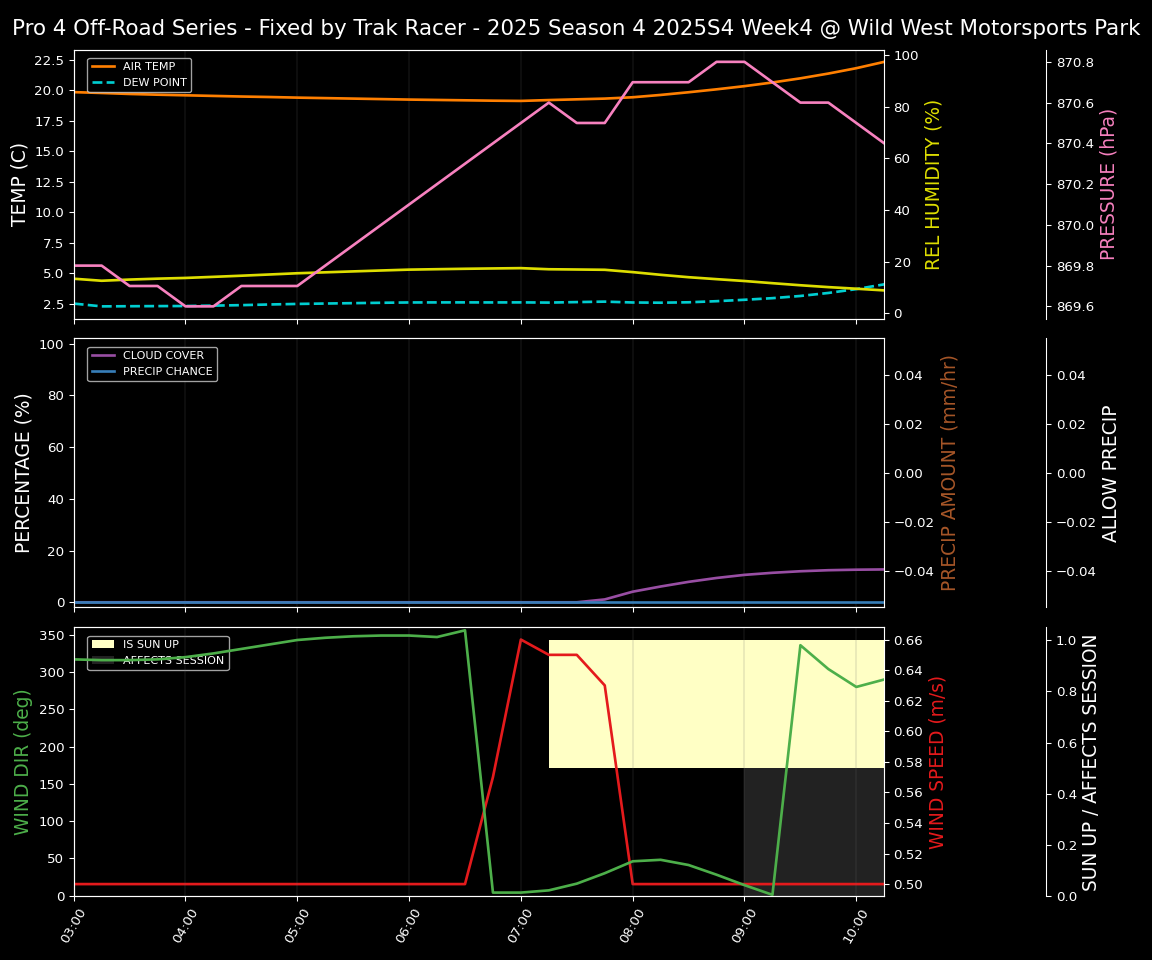1152x960 pixels.
Task: Click the AIR TEMP legend entry
Action: (x=148, y=67)
